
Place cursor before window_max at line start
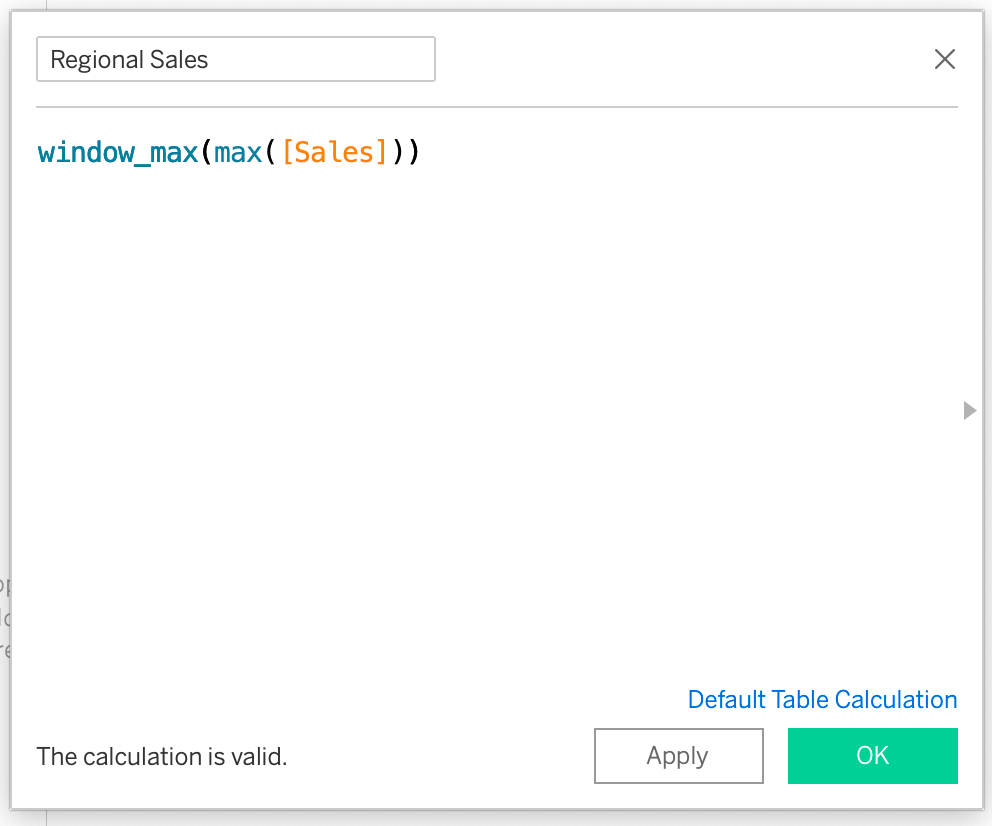(38, 153)
